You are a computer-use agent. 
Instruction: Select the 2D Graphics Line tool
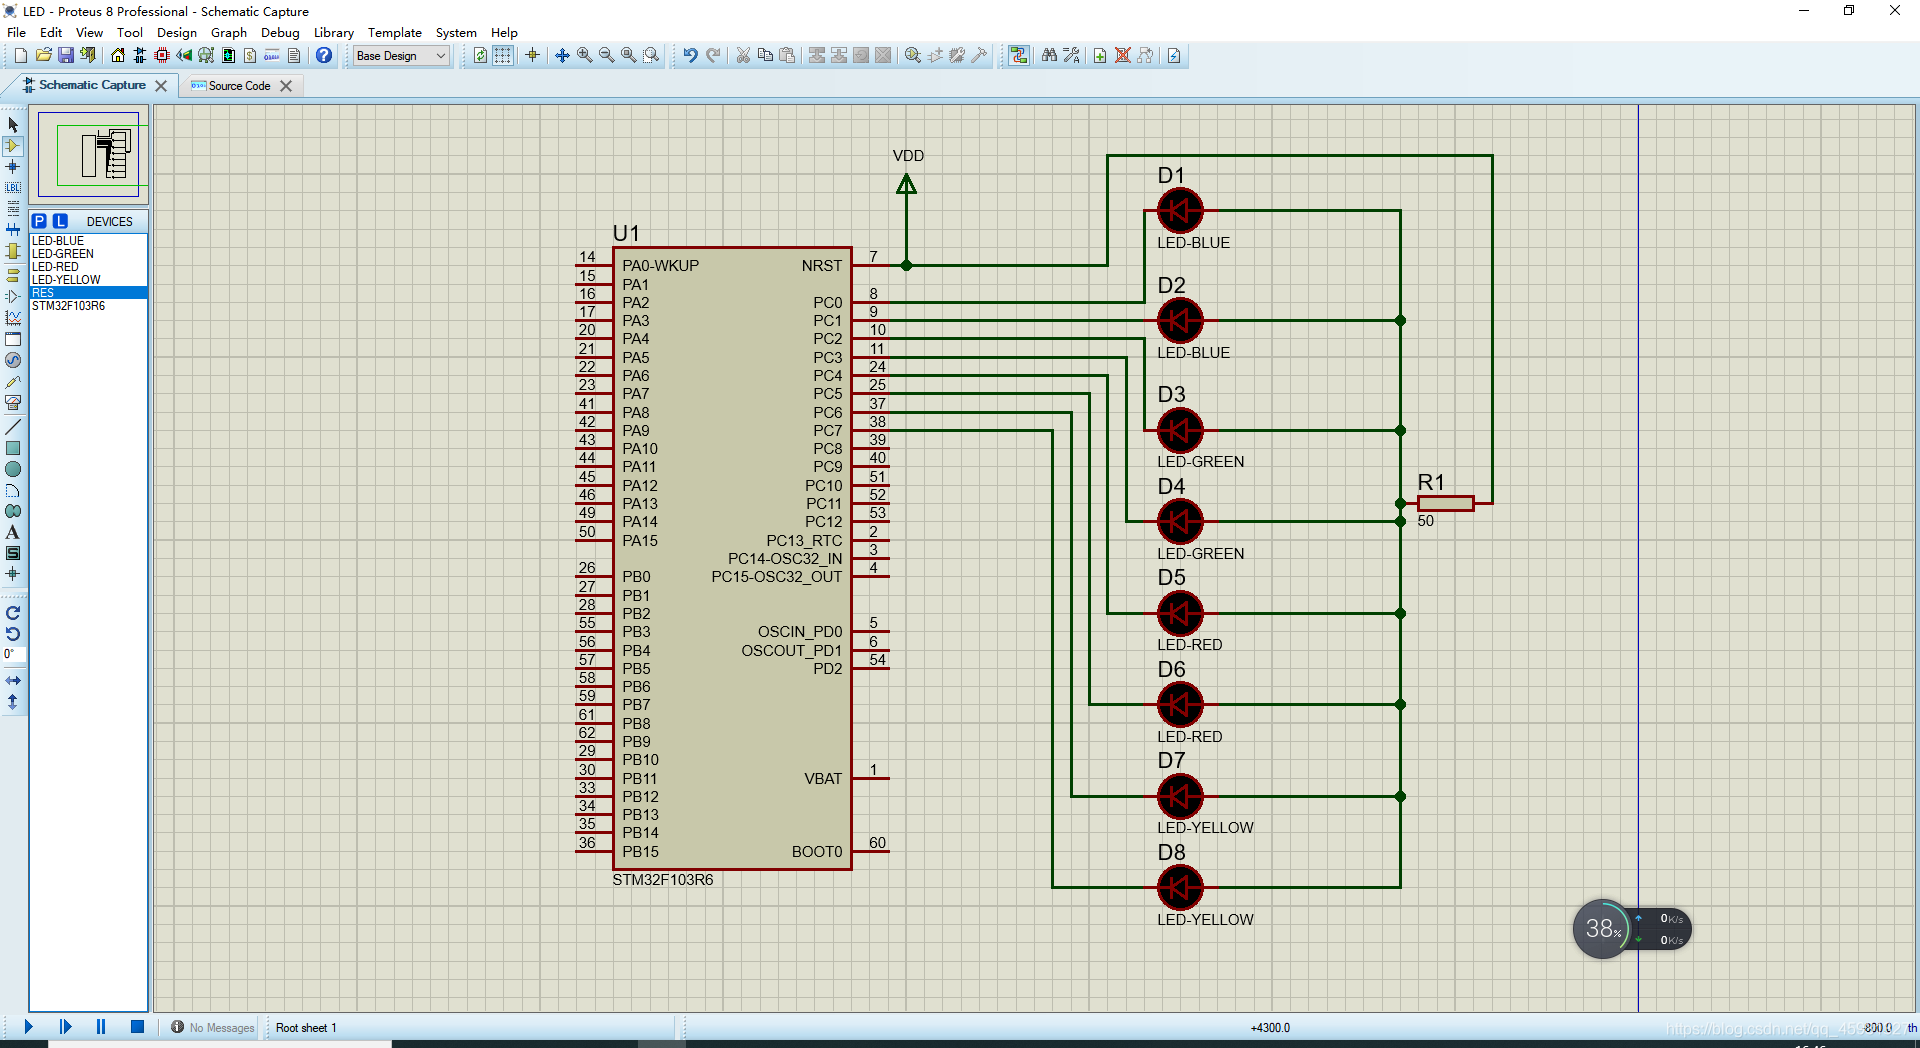[x=13, y=427]
